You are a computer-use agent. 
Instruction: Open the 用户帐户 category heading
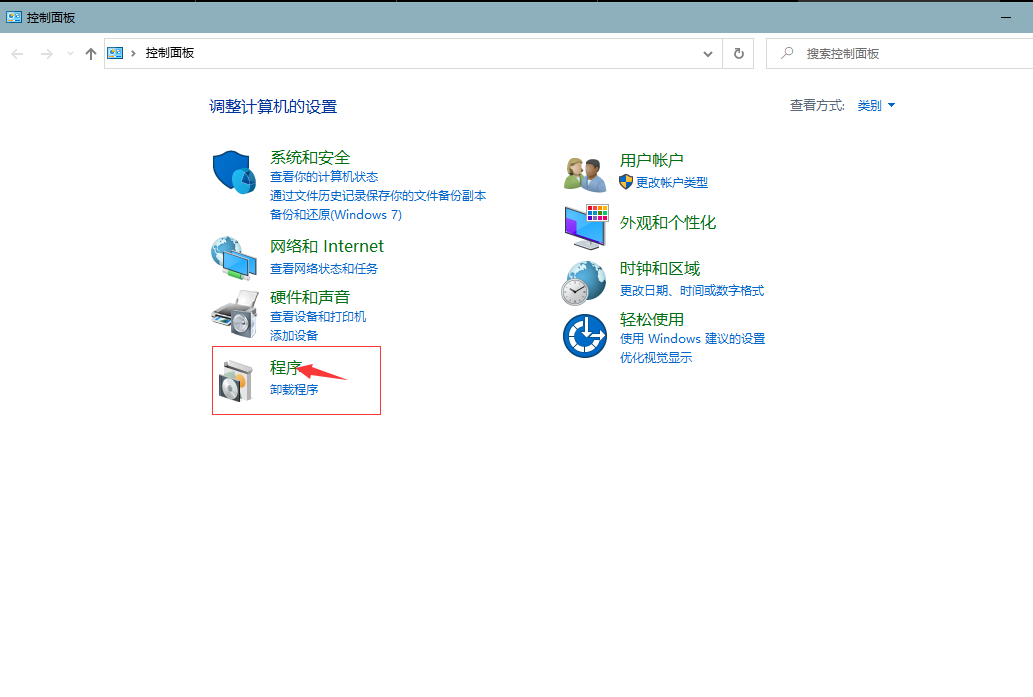coord(652,160)
